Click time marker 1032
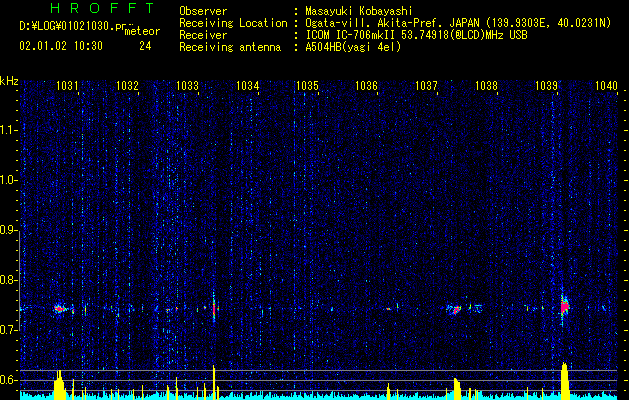 pyautogui.click(x=127, y=86)
